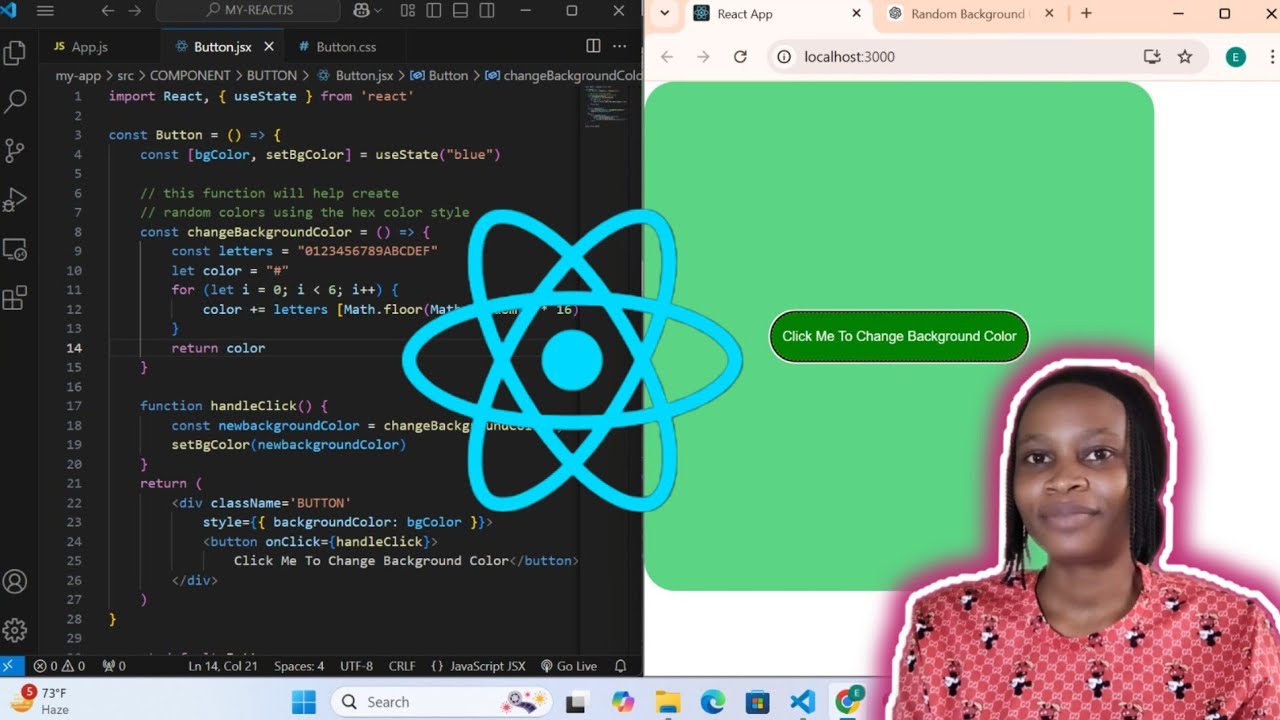Open the VS Code hamburger menu
This screenshot has width=1280, height=720.
pos(45,11)
